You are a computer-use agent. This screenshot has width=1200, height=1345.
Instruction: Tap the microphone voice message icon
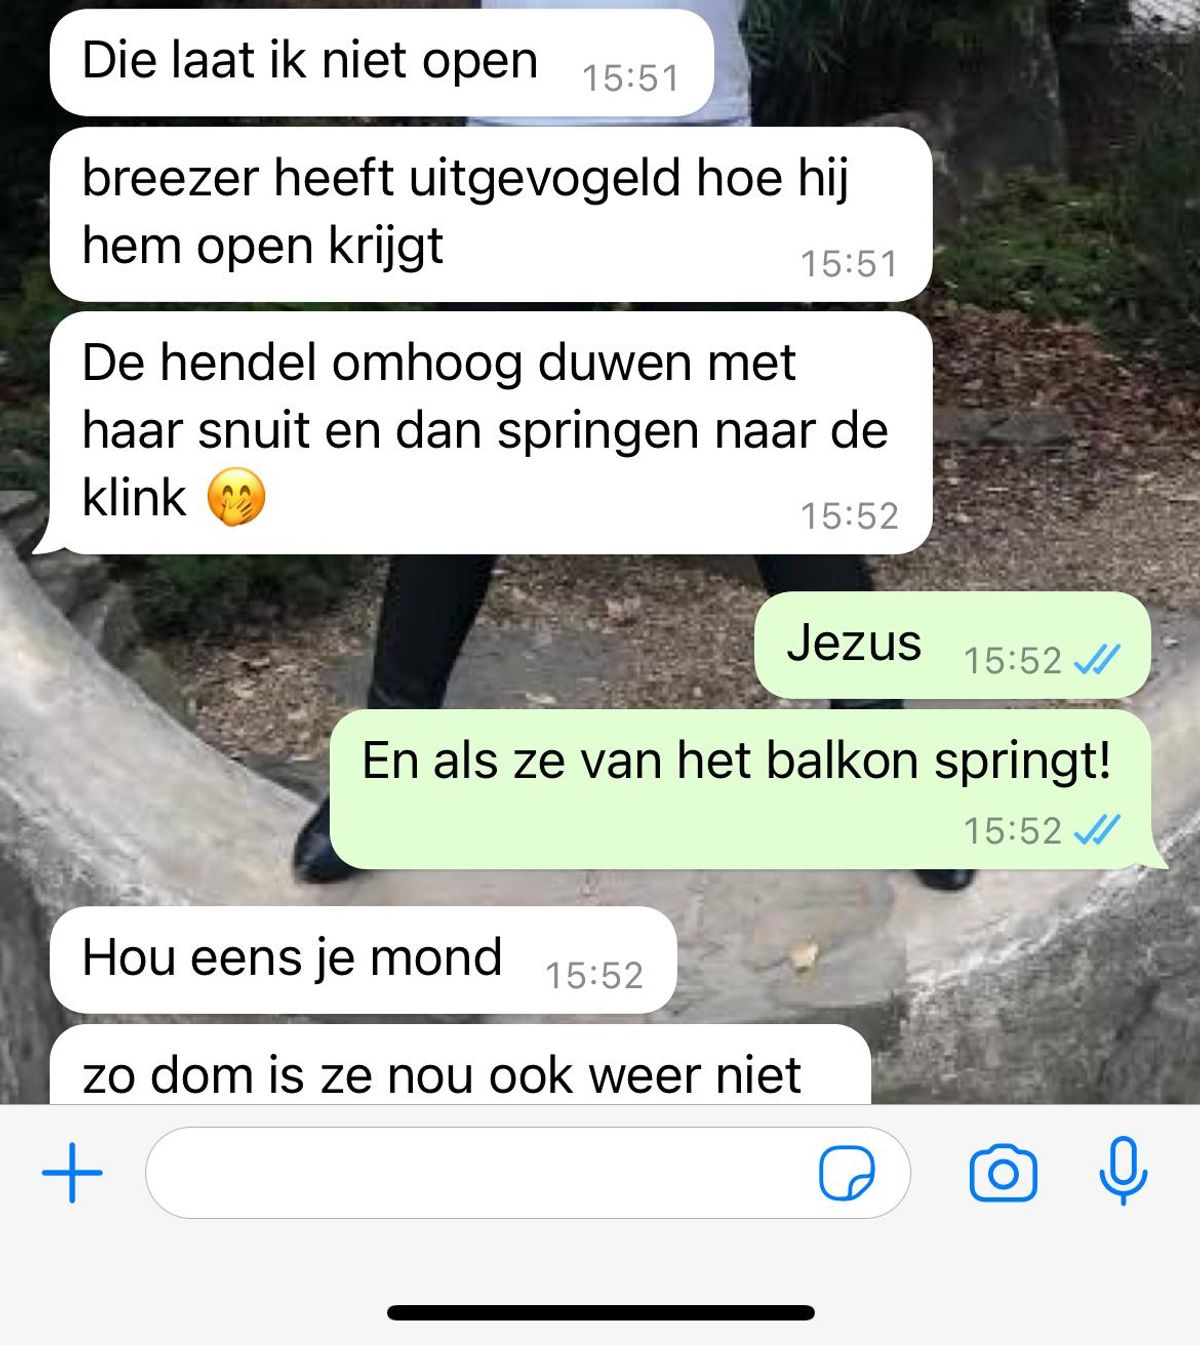coord(1123,1171)
